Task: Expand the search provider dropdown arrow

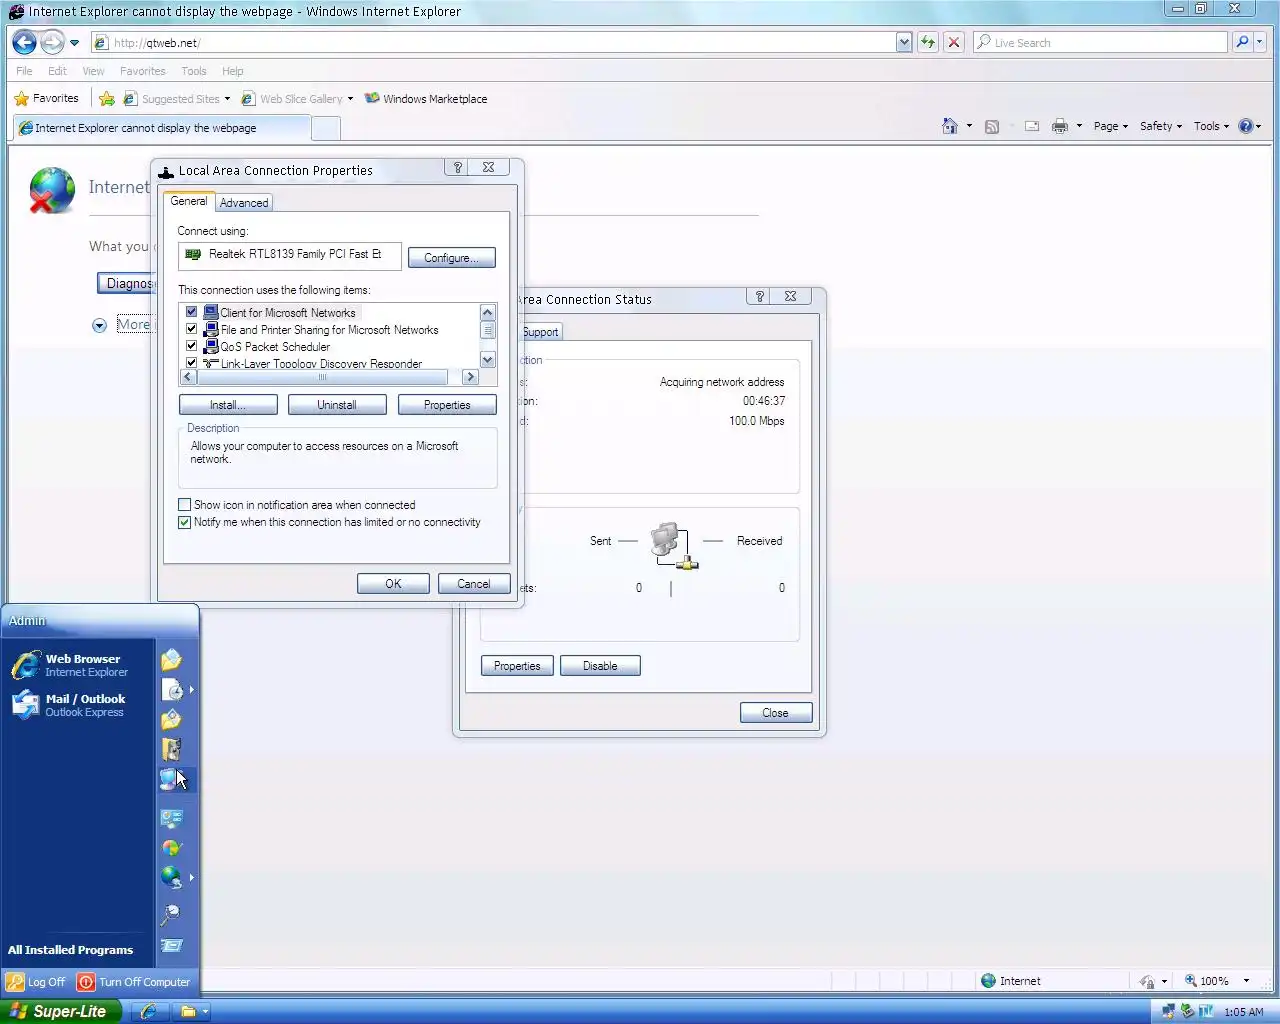Action: (x=1260, y=42)
